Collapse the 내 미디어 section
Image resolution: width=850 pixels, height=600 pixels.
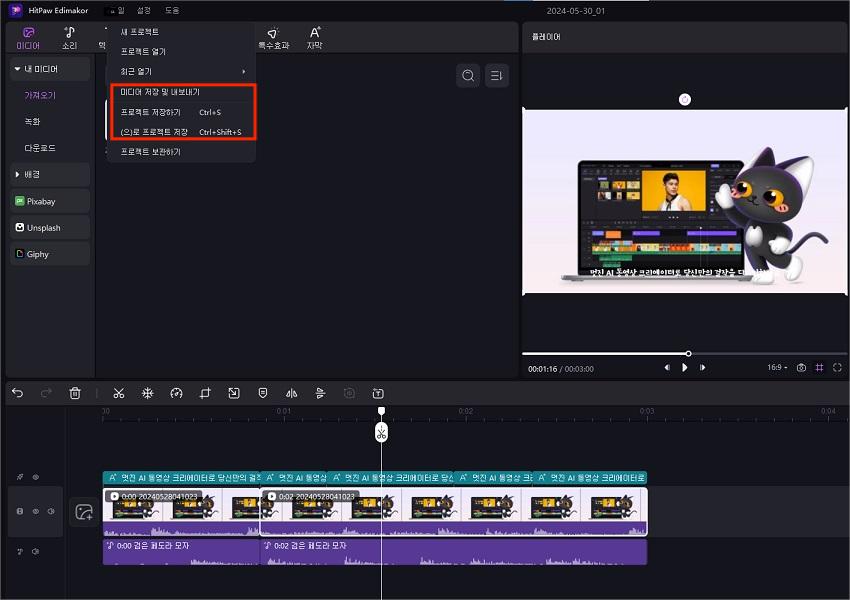tap(18, 69)
